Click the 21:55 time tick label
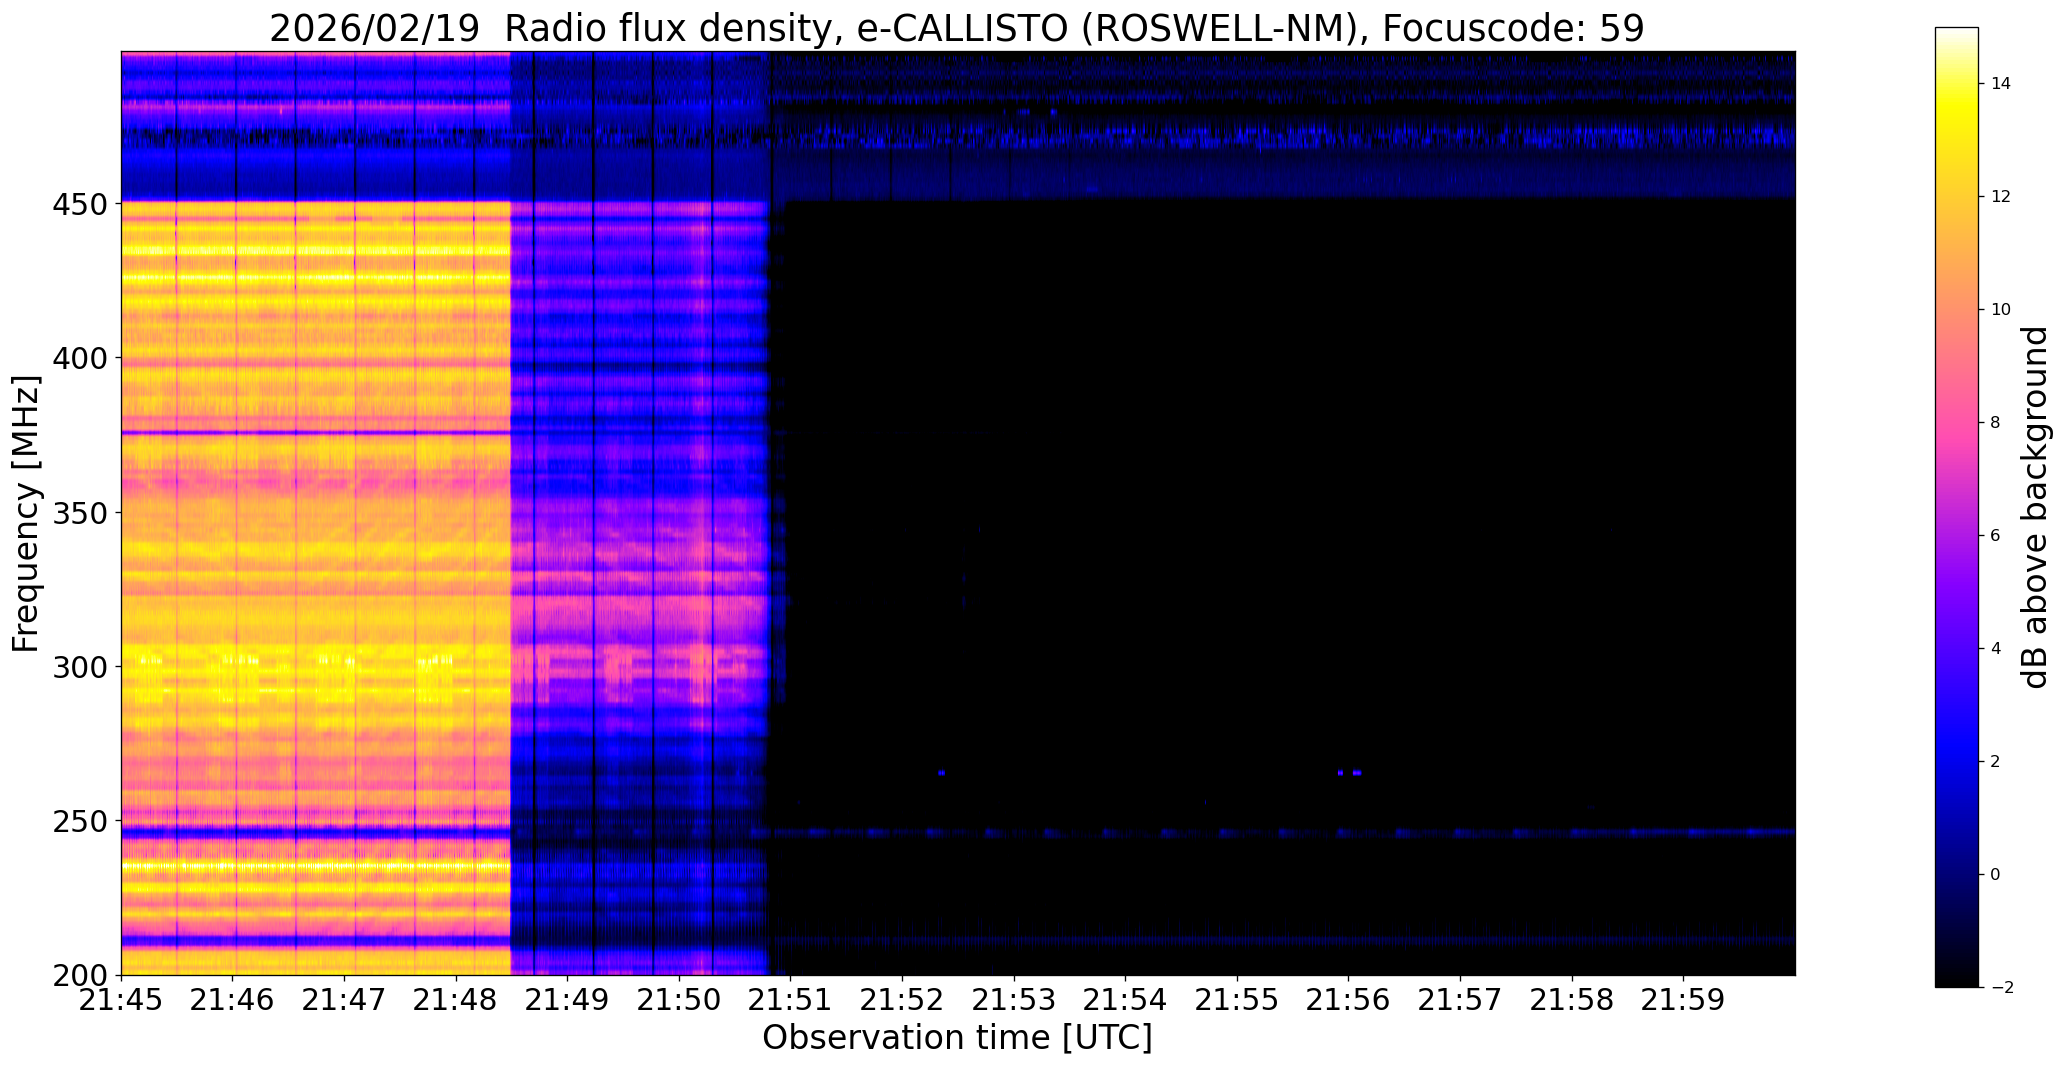The image size is (2066, 1067). pyautogui.click(x=1237, y=1001)
